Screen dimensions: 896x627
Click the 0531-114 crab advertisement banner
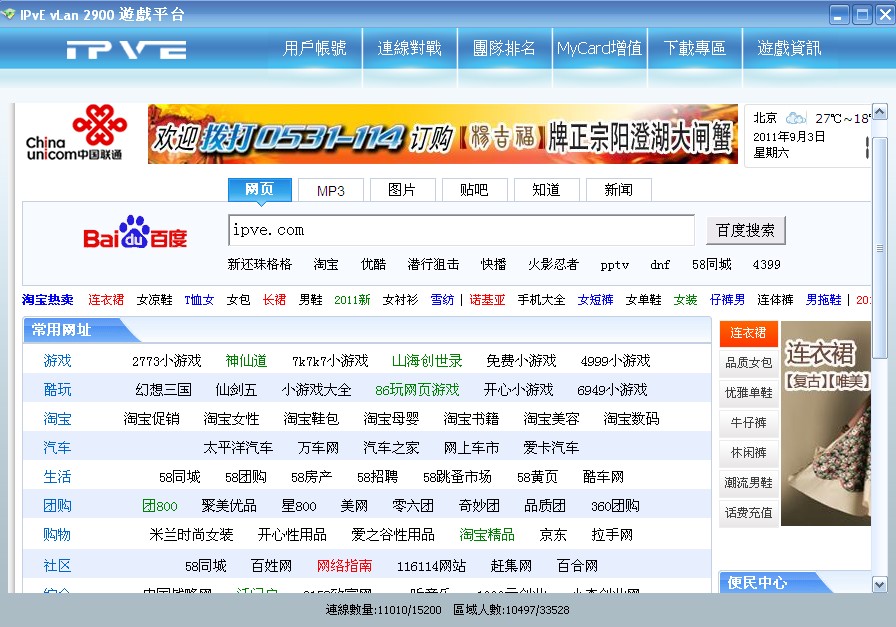coord(442,134)
